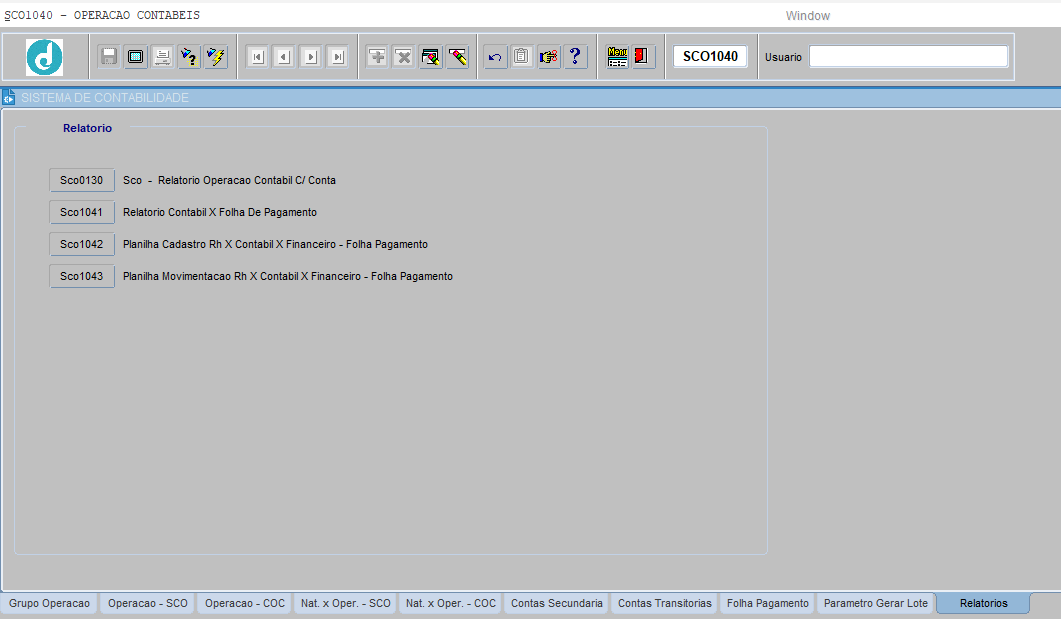
Task: Click the green plus insert record icon
Action: [377, 57]
